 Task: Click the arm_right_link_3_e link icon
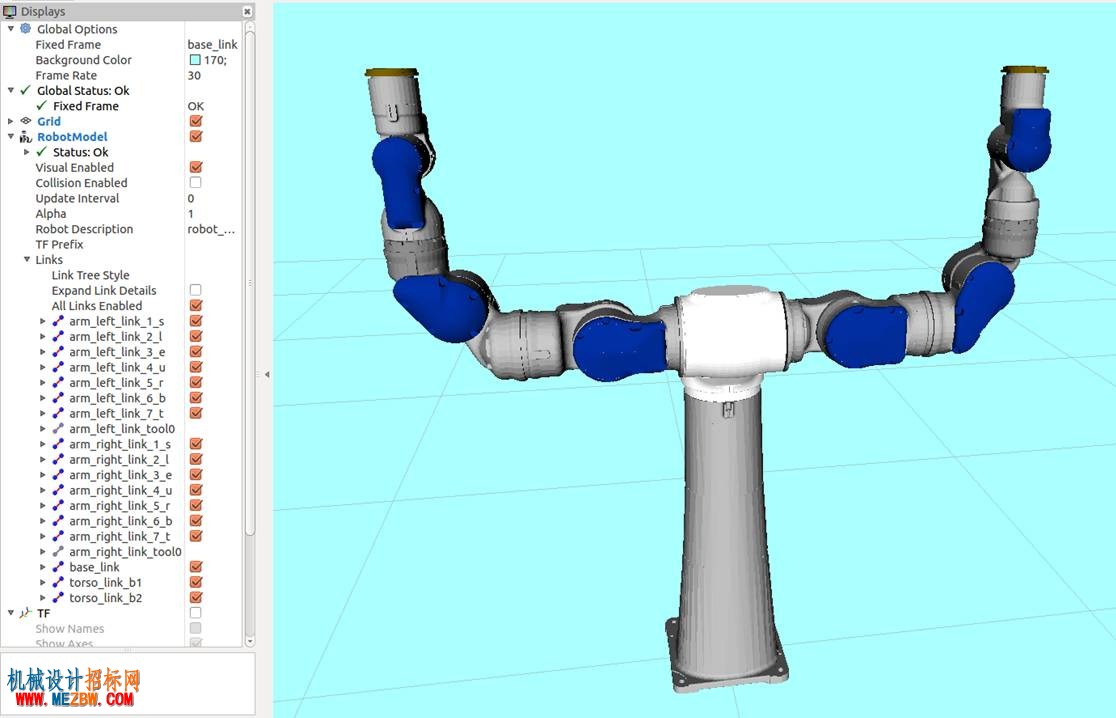point(58,475)
